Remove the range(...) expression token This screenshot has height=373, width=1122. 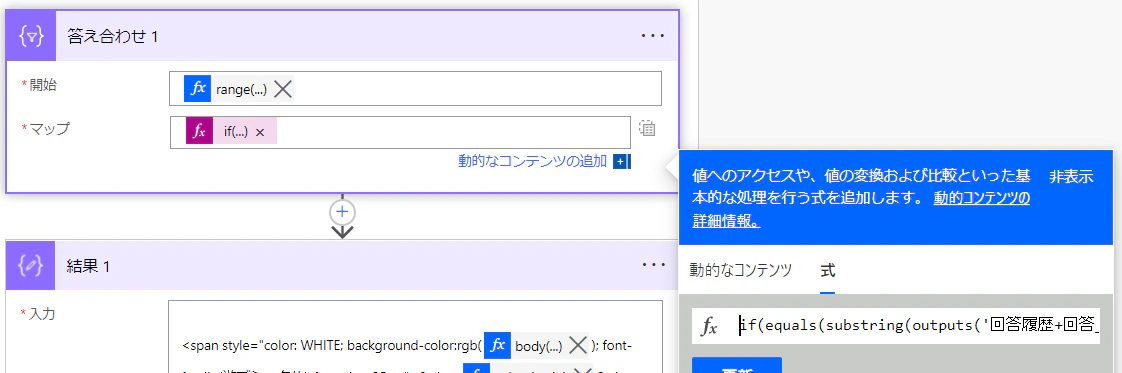click(283, 89)
